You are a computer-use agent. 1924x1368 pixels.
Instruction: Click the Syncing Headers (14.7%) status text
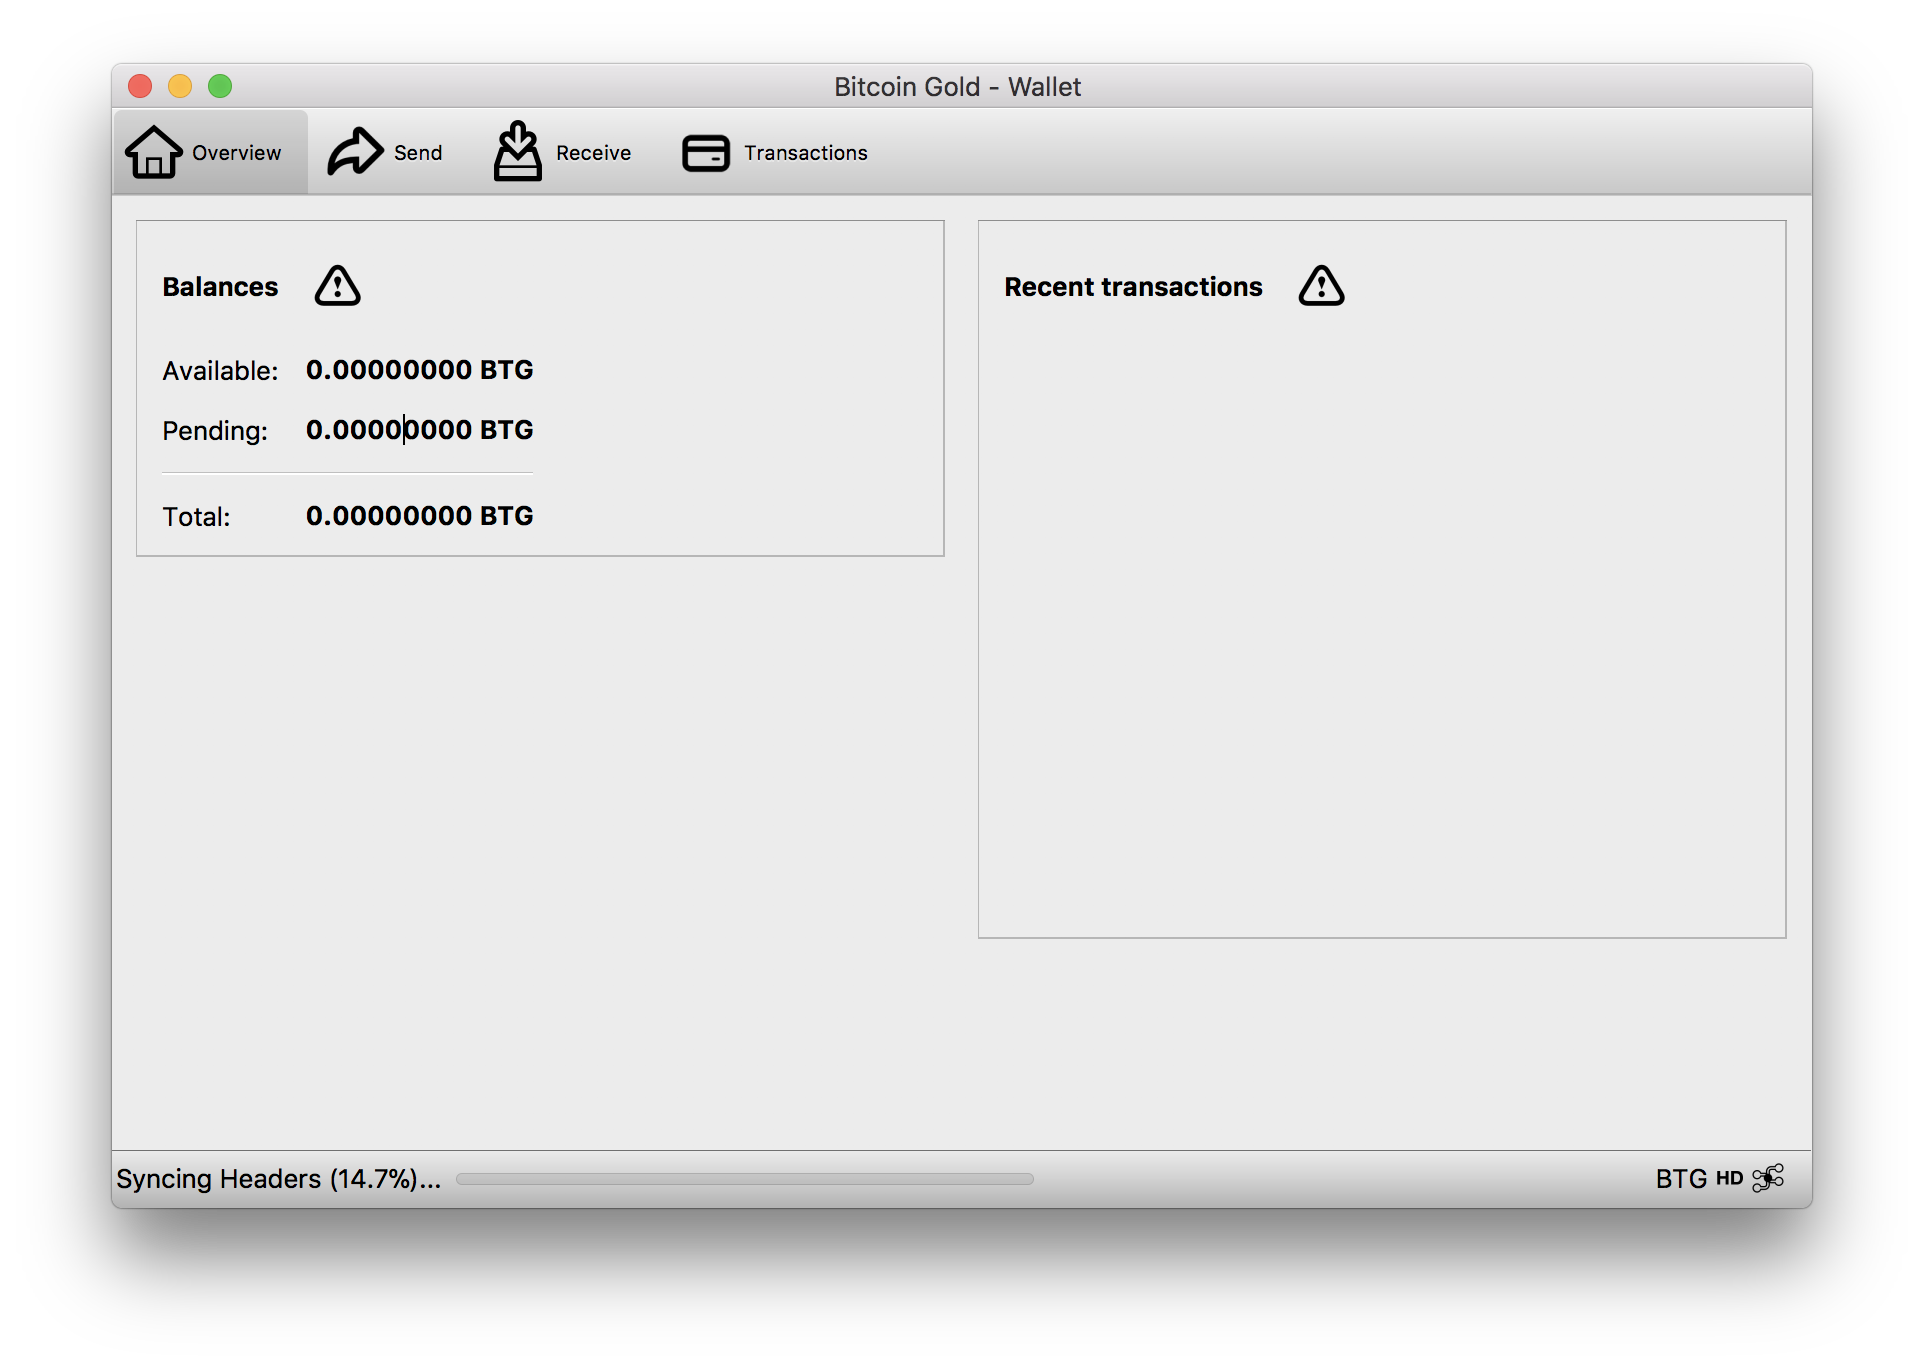[279, 1179]
